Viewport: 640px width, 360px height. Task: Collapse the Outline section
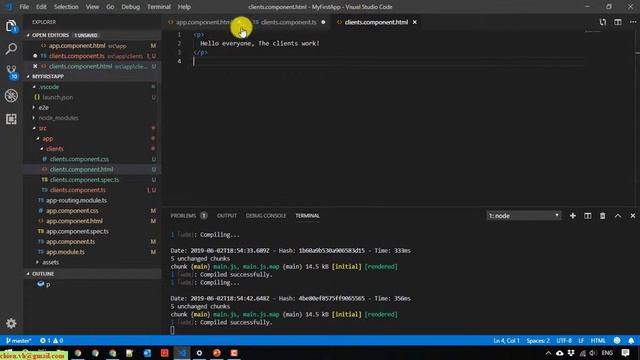pos(28,273)
